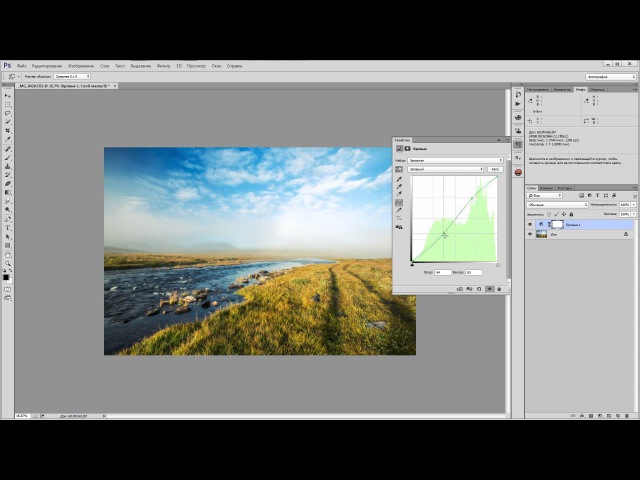Viewport: 640px width, 480px height.
Task: Hide the Curves 1 adjustment layer
Action: tap(530, 225)
